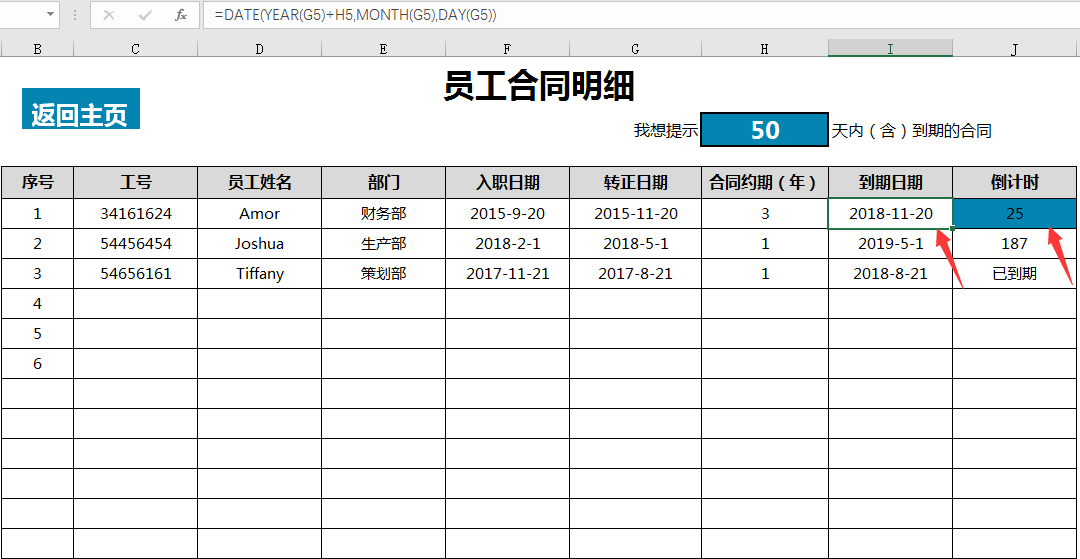The width and height of the screenshot is (1080, 559).
Task: Select confirmation date cell 2015-11-20
Action: point(636,213)
